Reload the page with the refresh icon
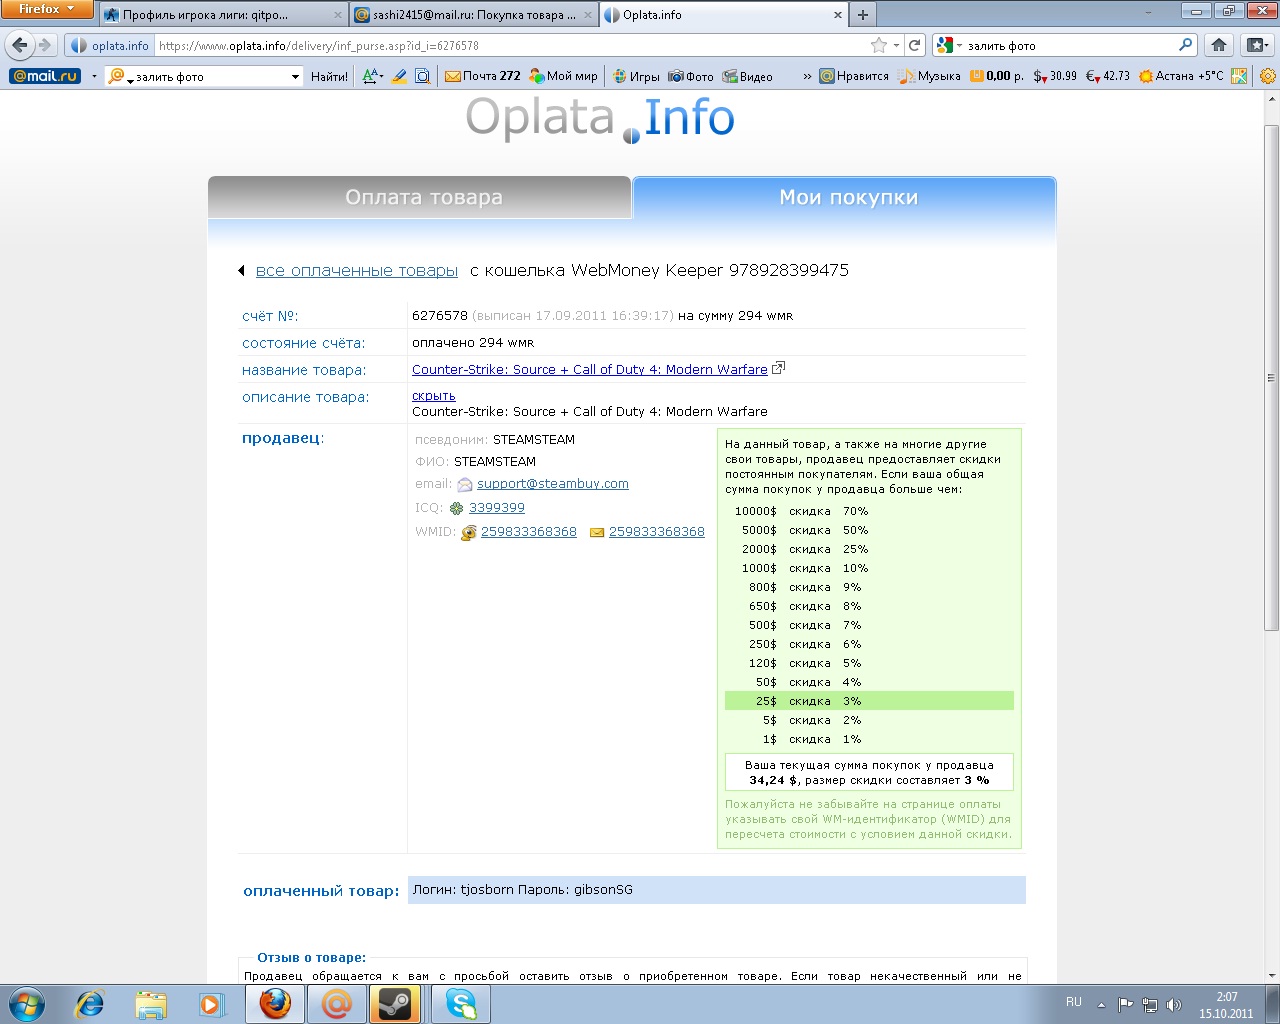Image resolution: width=1280 pixels, height=1024 pixels. point(914,45)
